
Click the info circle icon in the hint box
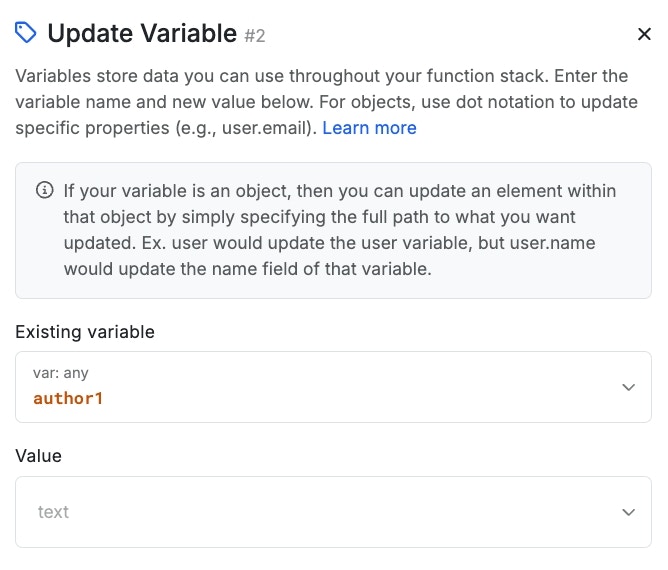pyautogui.click(x=44, y=190)
